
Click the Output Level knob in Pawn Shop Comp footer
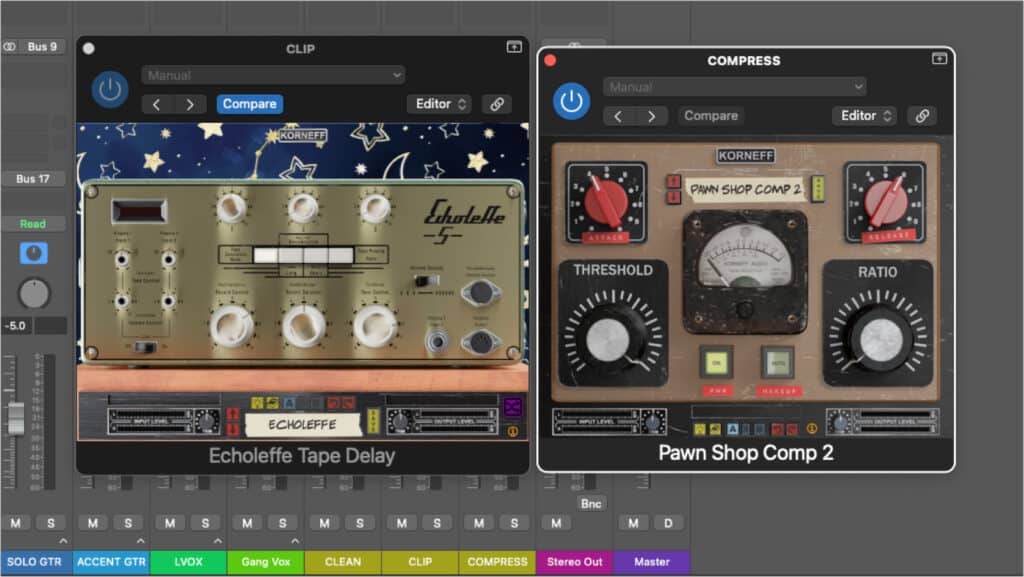(x=840, y=422)
